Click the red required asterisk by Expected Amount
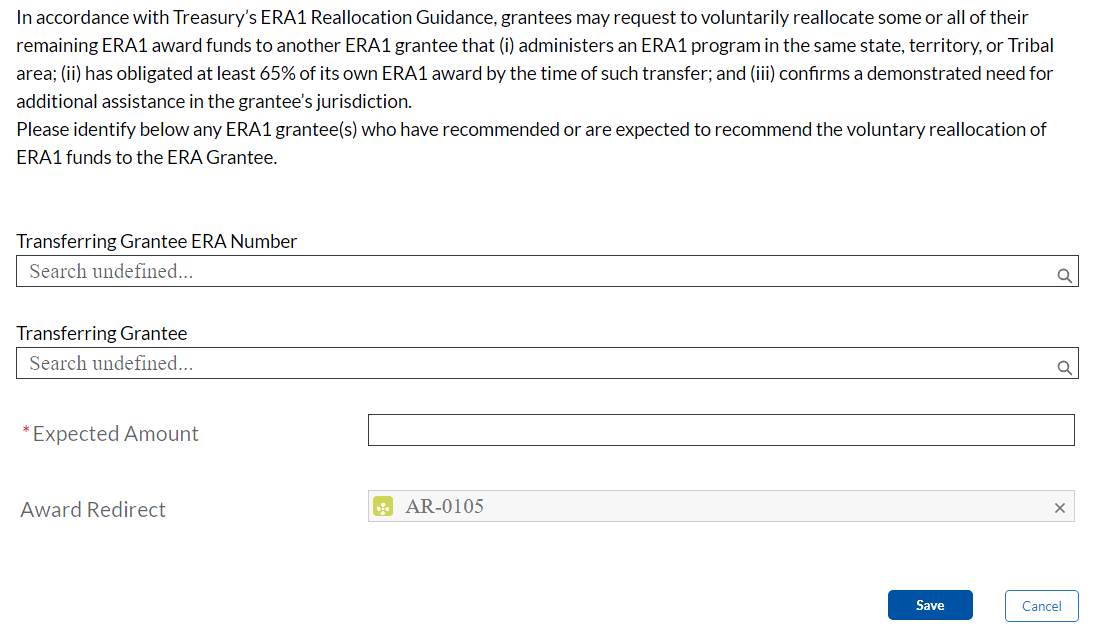1104x638 pixels. point(26,433)
